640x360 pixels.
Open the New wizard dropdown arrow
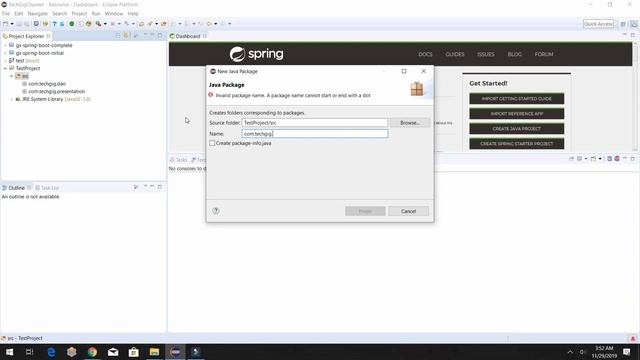click(x=12, y=24)
